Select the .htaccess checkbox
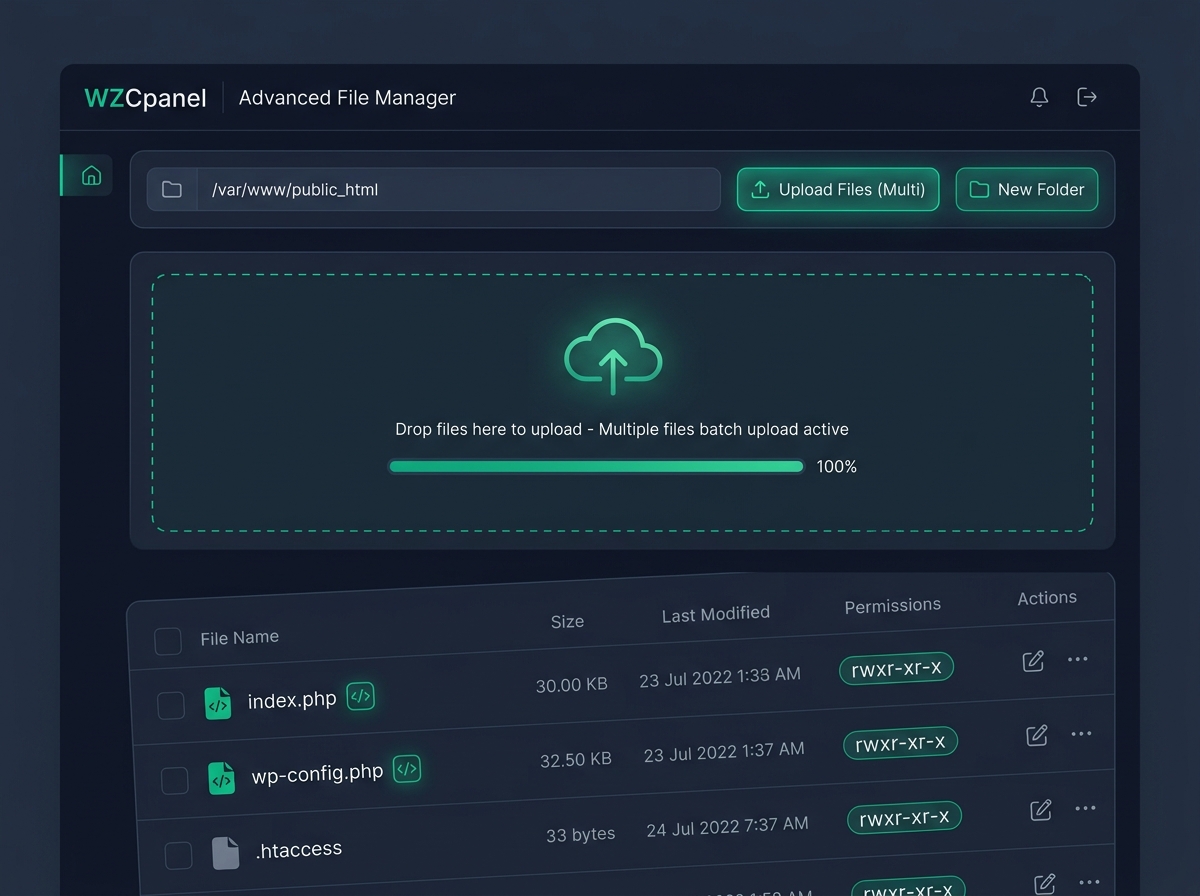Image resolution: width=1200 pixels, height=896 pixels. point(178,856)
